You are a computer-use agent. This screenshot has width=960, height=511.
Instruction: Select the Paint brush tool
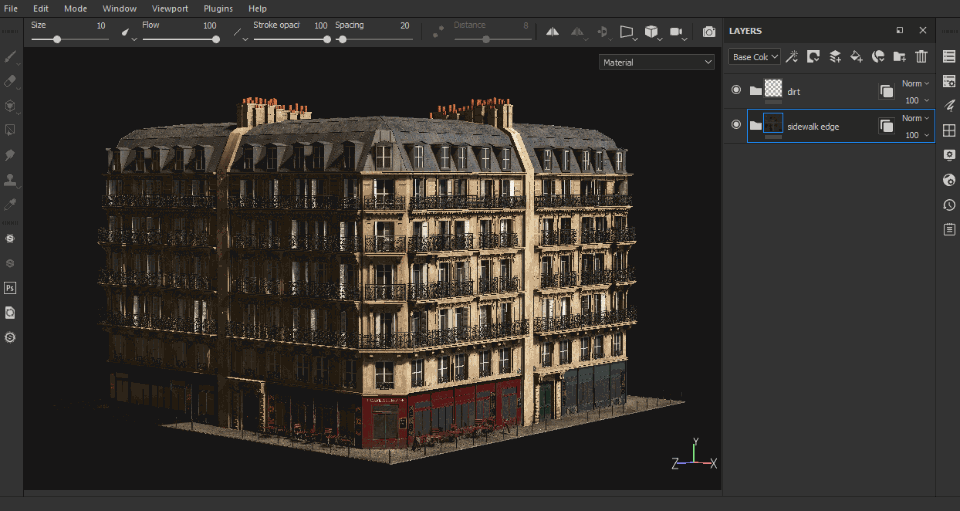pyautogui.click(x=10, y=58)
